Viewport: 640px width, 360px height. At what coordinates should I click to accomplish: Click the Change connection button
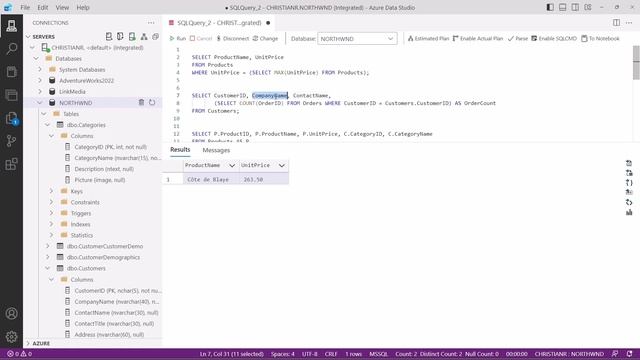pos(265,38)
